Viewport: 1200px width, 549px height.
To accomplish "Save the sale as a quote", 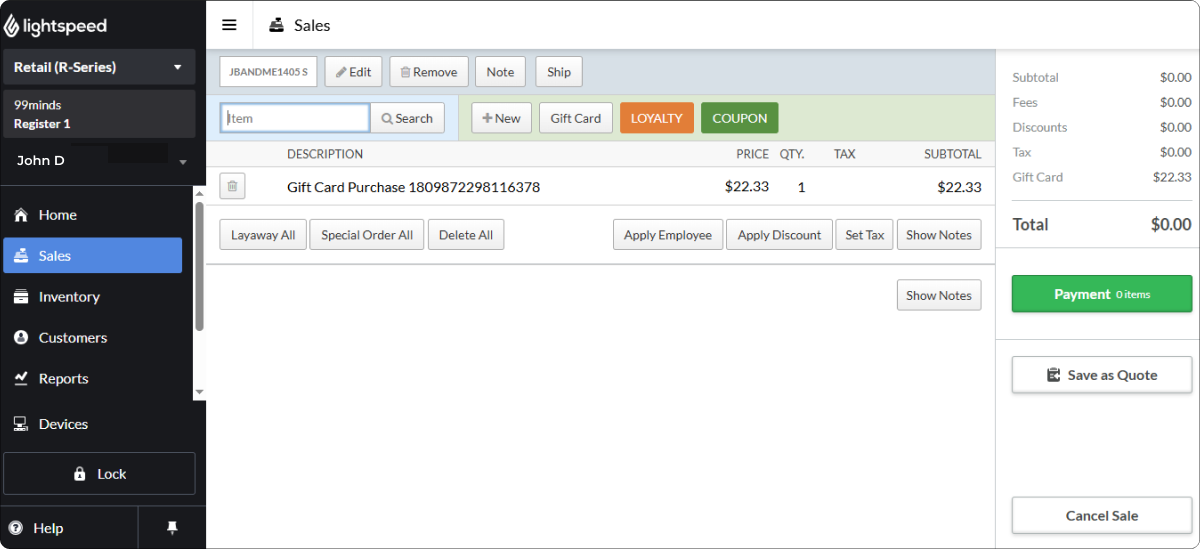I will click(x=1101, y=375).
